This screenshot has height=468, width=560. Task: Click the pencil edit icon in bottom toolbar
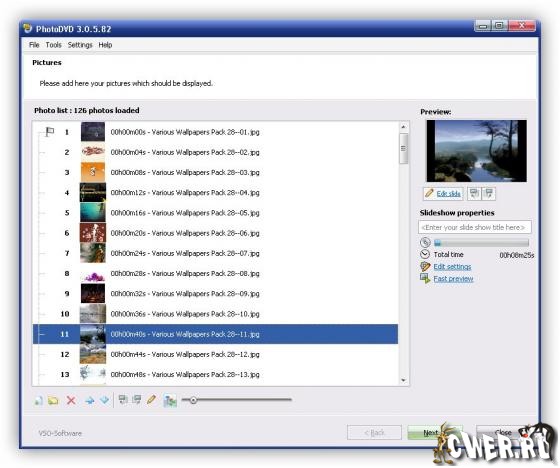[151, 399]
